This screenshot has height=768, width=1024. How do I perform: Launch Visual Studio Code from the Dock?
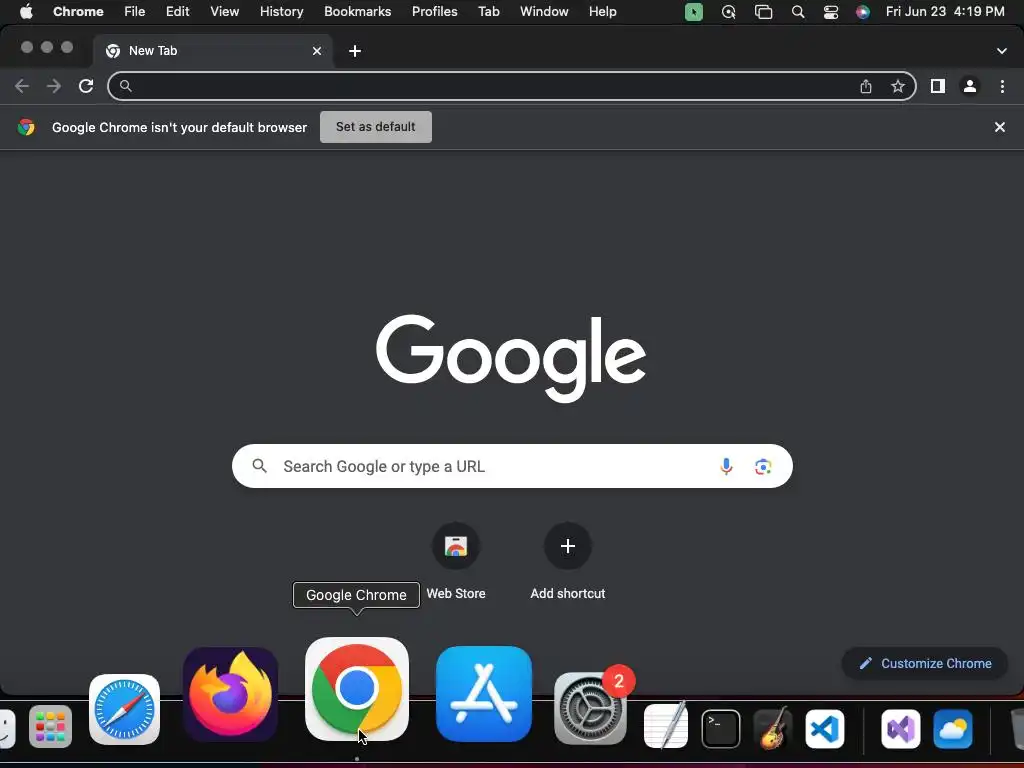pyautogui.click(x=825, y=728)
